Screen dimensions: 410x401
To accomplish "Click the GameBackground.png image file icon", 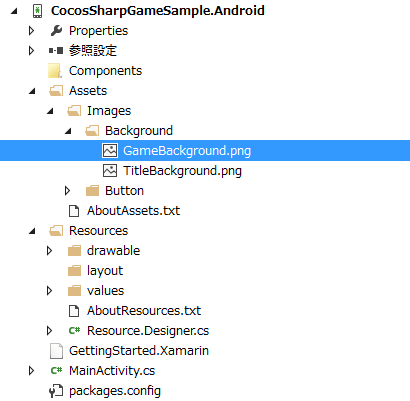I will 110,151.
